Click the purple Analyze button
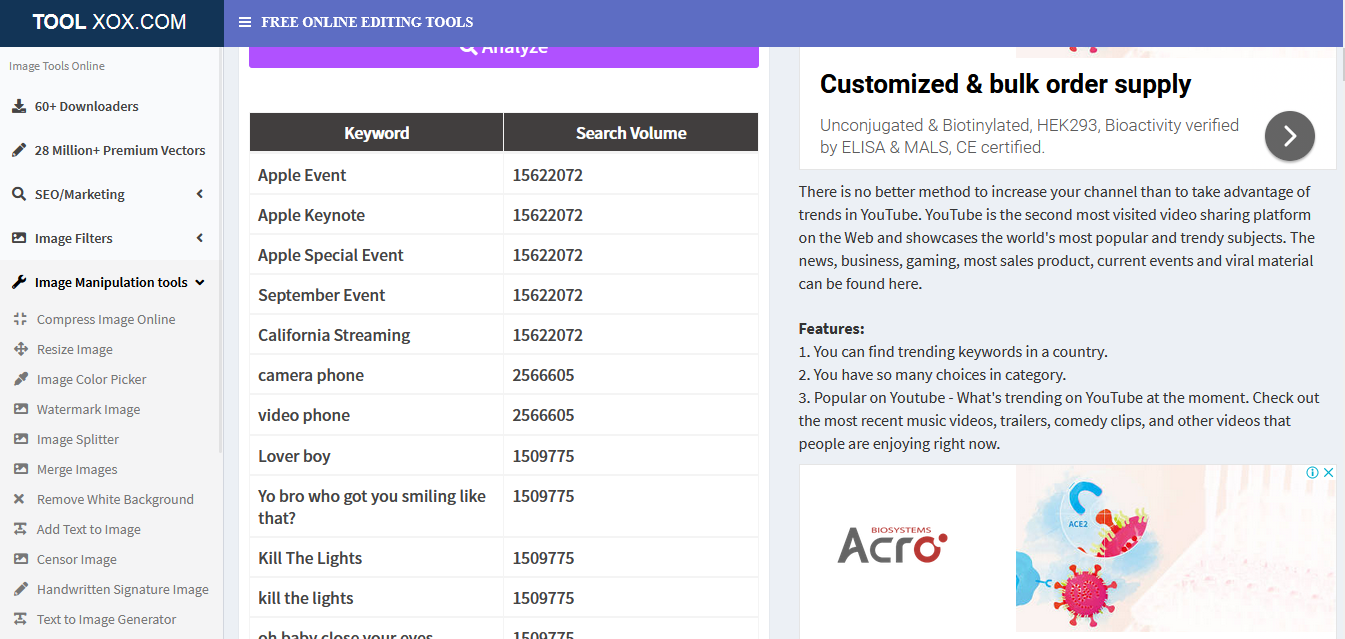This screenshot has height=639, width=1345. [x=504, y=55]
